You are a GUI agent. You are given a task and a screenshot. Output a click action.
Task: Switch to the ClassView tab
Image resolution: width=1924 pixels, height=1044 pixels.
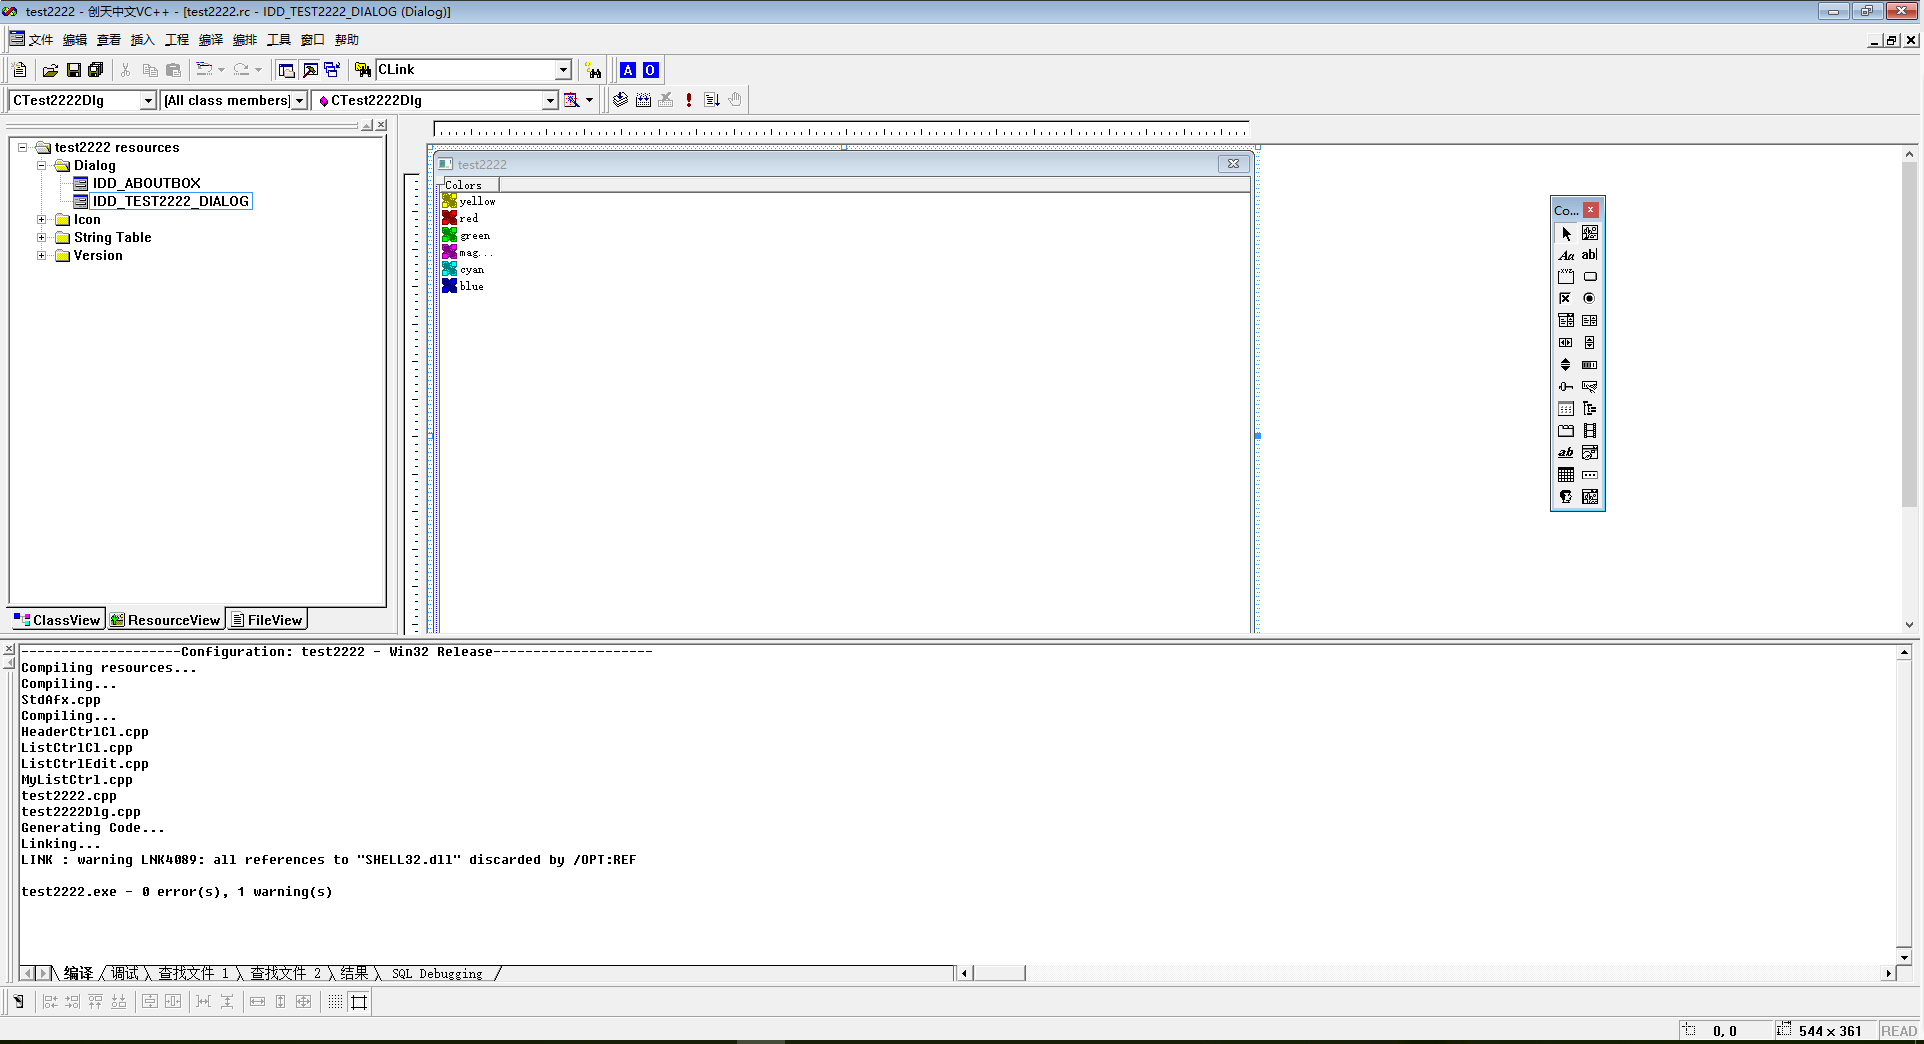[57, 620]
